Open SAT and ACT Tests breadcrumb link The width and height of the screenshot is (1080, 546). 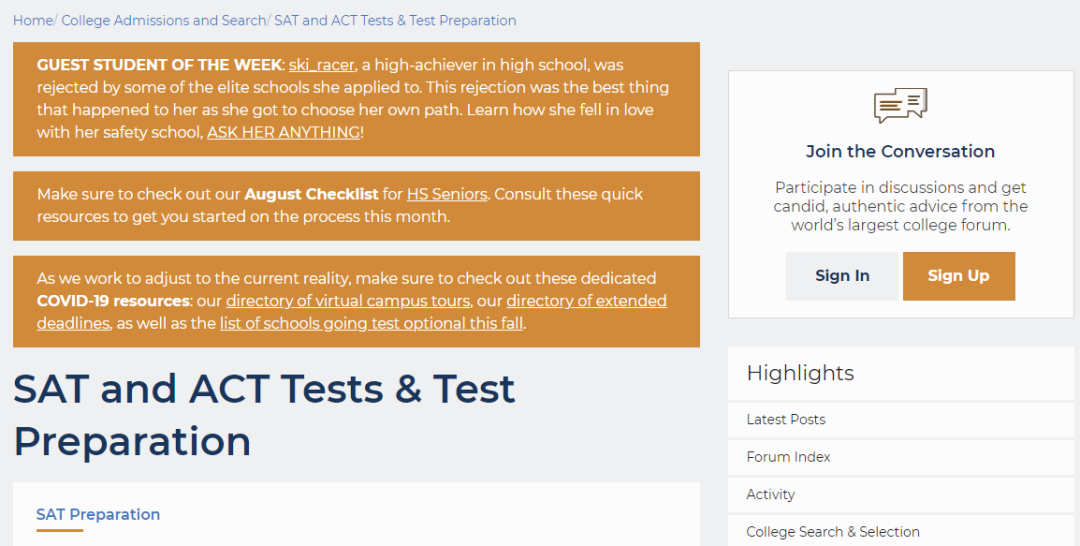[x=395, y=20]
